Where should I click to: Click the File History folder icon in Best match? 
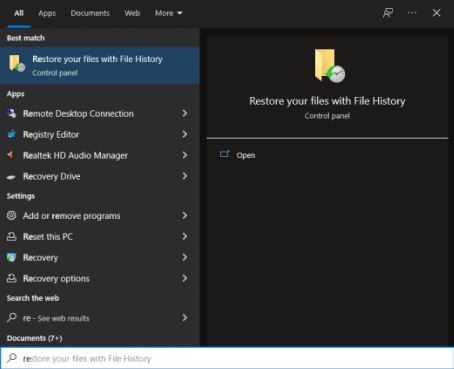(x=17, y=63)
